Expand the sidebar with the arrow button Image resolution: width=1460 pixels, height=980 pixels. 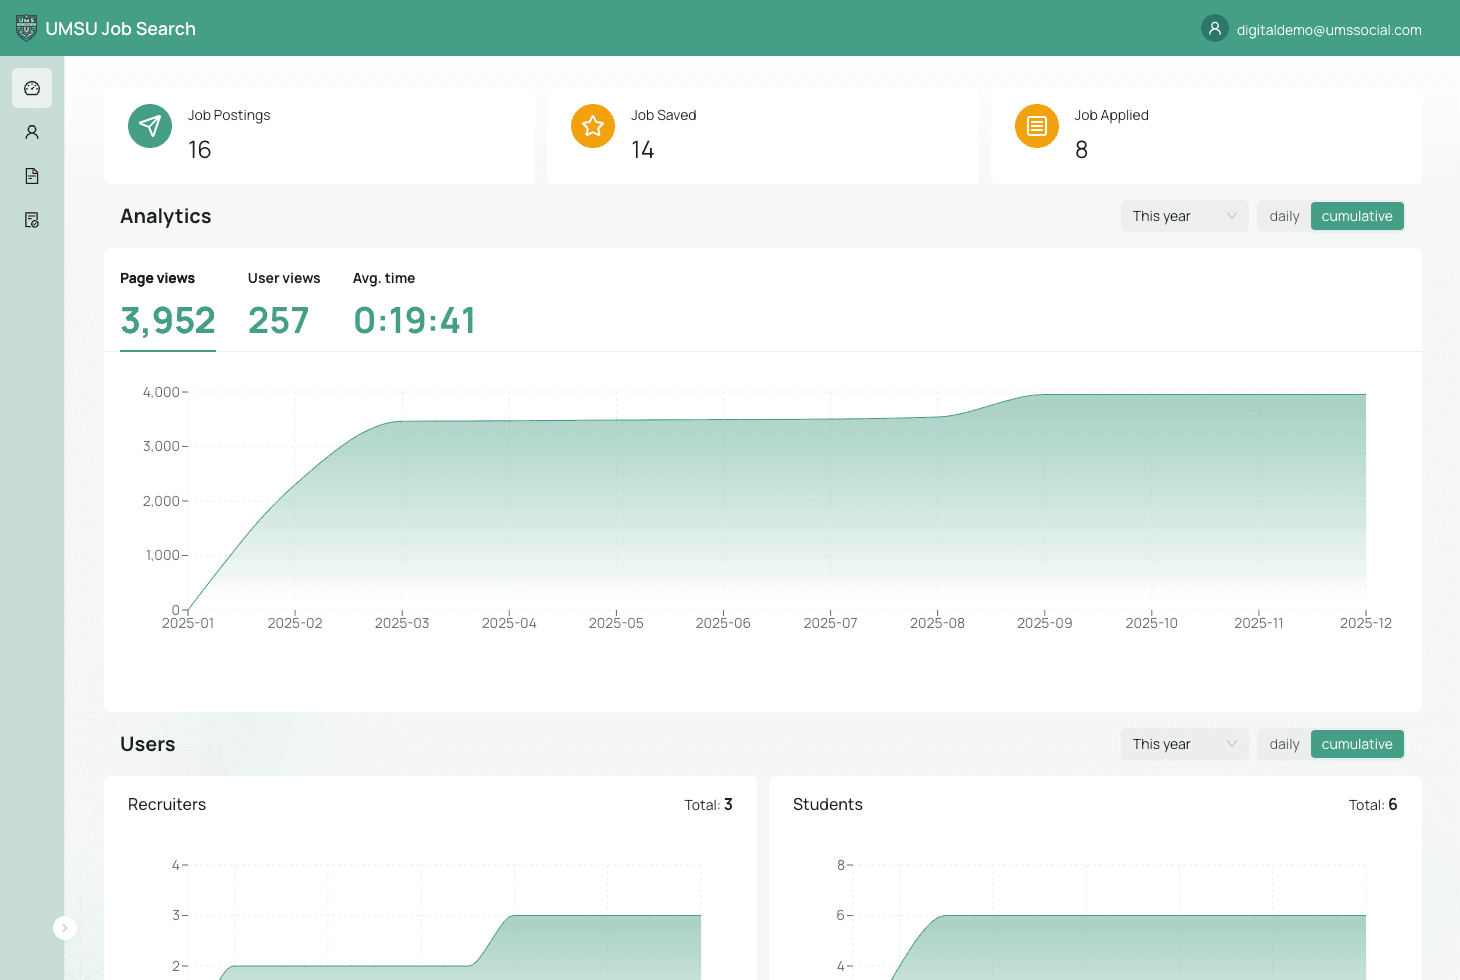65,928
